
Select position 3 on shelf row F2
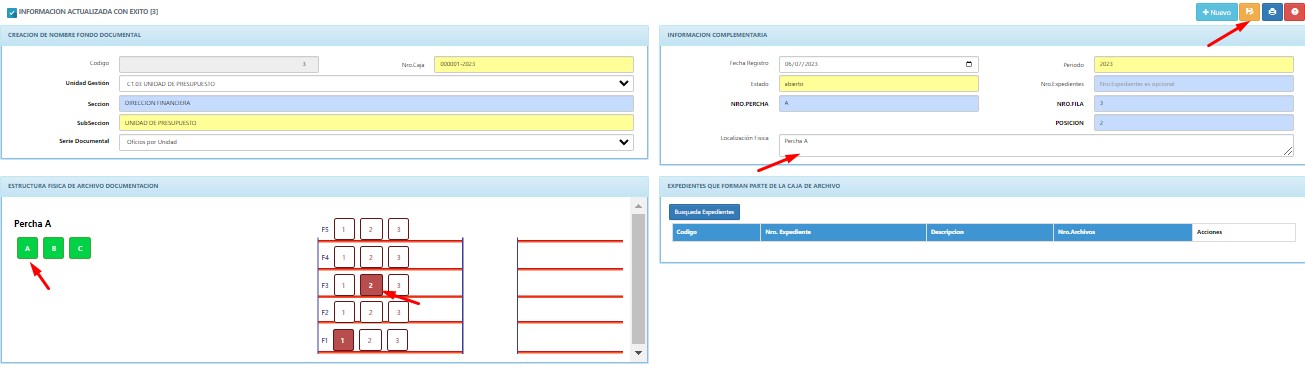coord(398,312)
